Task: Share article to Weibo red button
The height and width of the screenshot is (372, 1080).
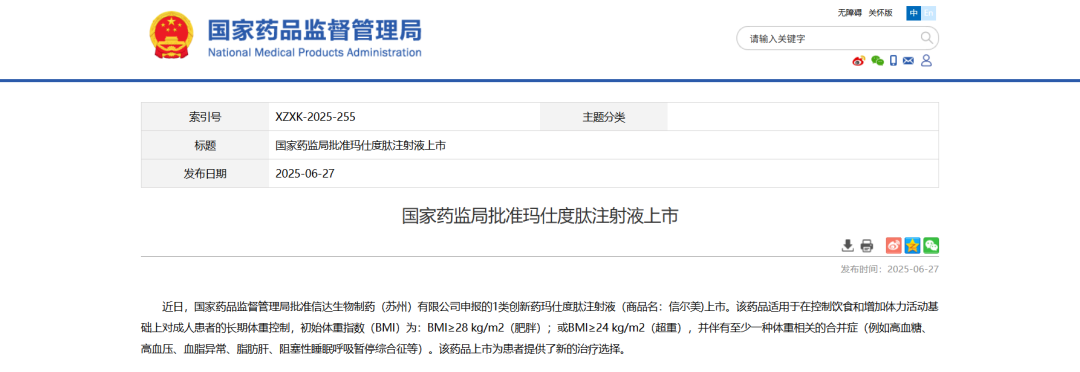Action: (893, 245)
